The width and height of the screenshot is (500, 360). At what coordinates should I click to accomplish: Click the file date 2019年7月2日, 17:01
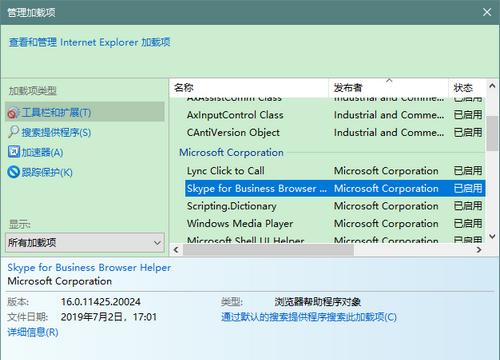(x=109, y=317)
